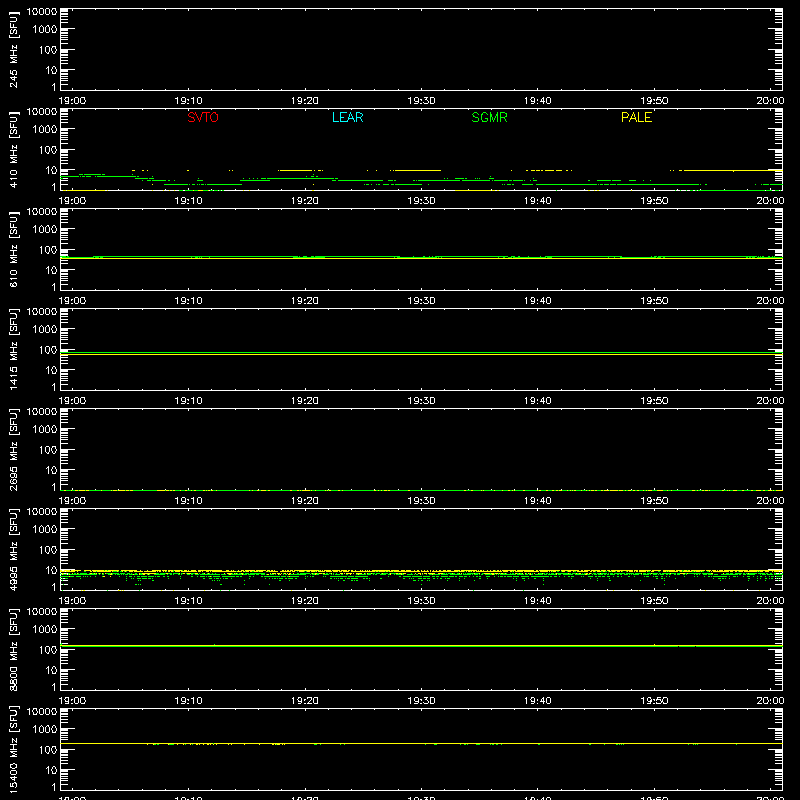This screenshot has height=800, width=800.
Task: Select the 245 MHz [SFU] axis label
Action: [x=13, y=49]
